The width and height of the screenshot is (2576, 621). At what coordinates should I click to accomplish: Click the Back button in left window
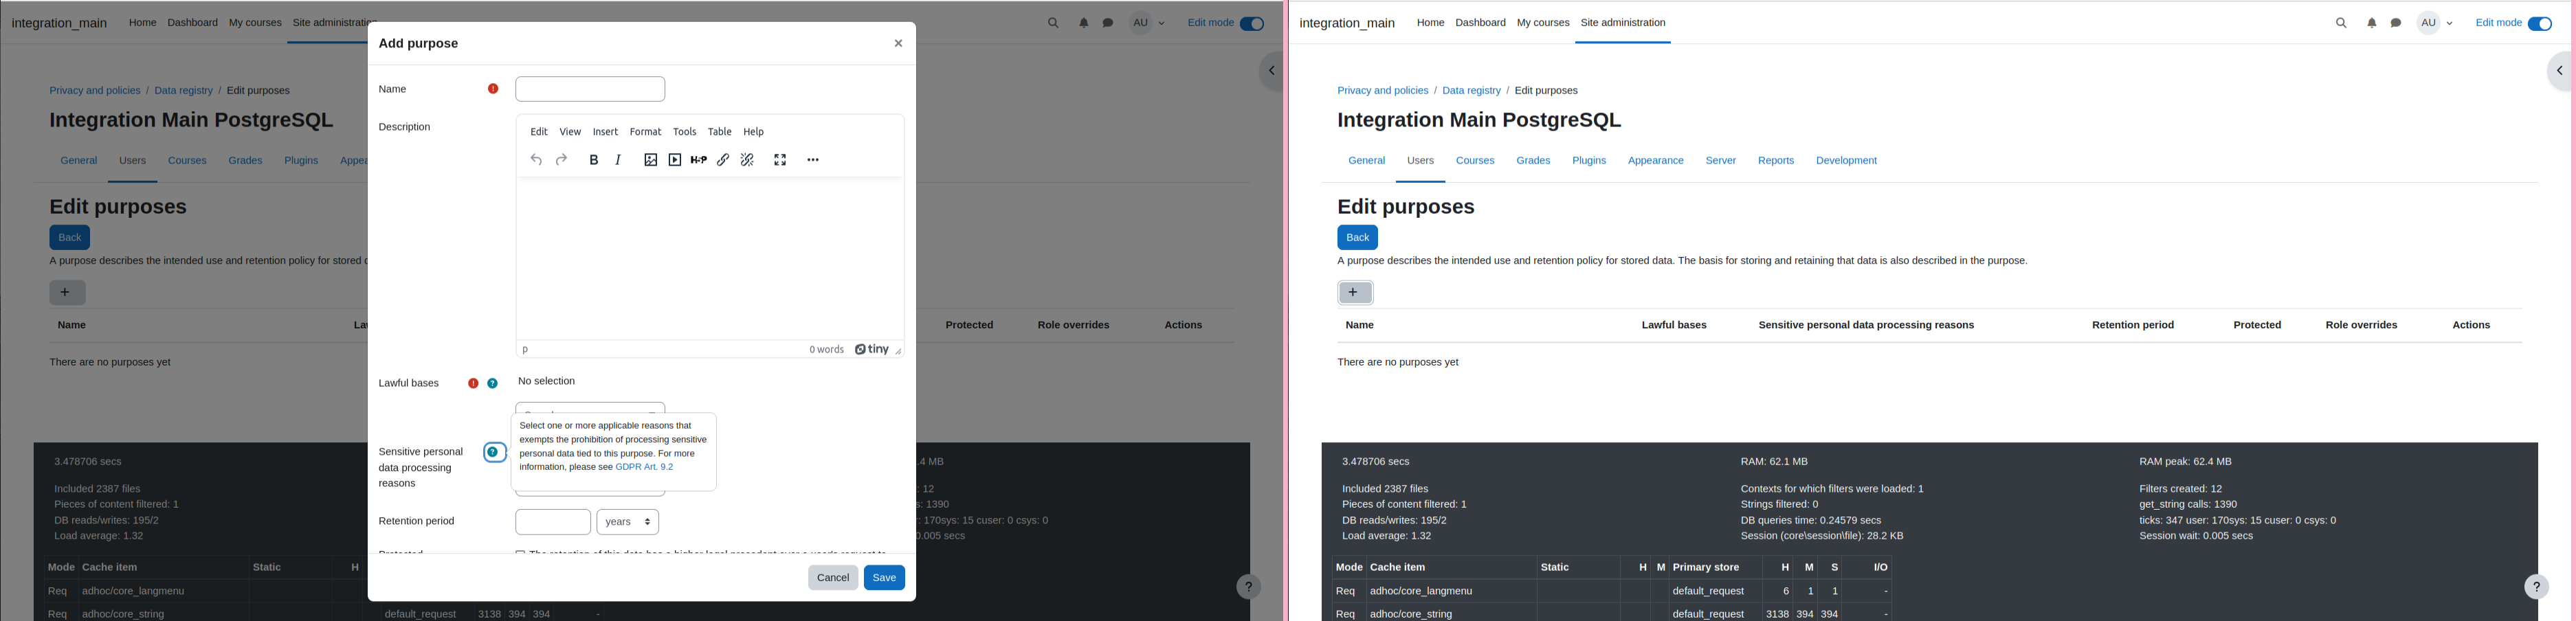(69, 237)
